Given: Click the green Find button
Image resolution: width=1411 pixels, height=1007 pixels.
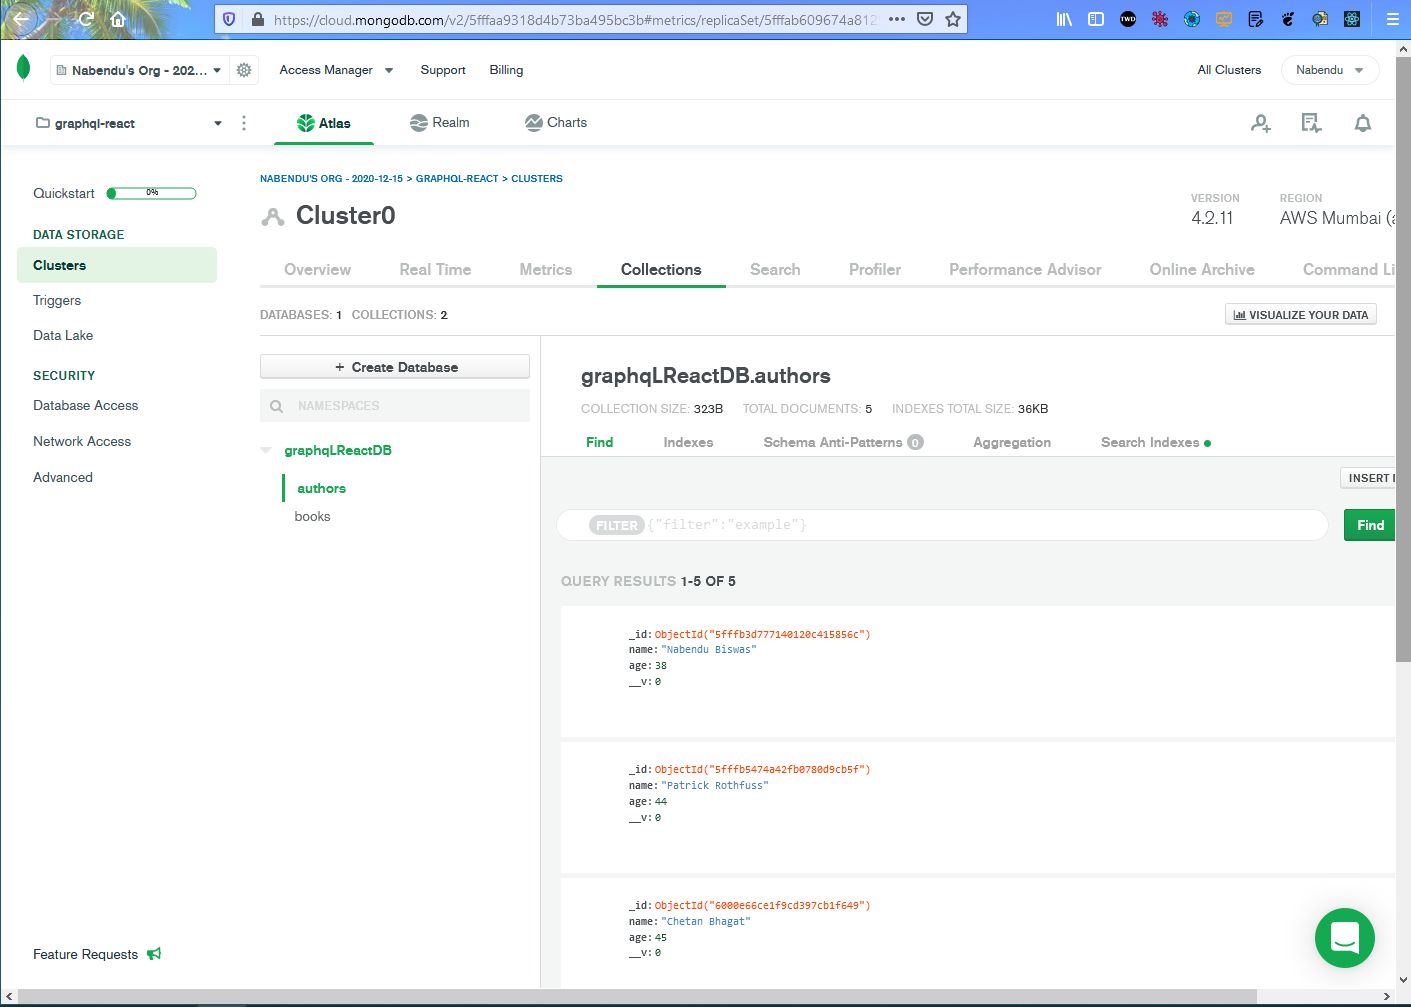Looking at the screenshot, I should pos(1370,525).
